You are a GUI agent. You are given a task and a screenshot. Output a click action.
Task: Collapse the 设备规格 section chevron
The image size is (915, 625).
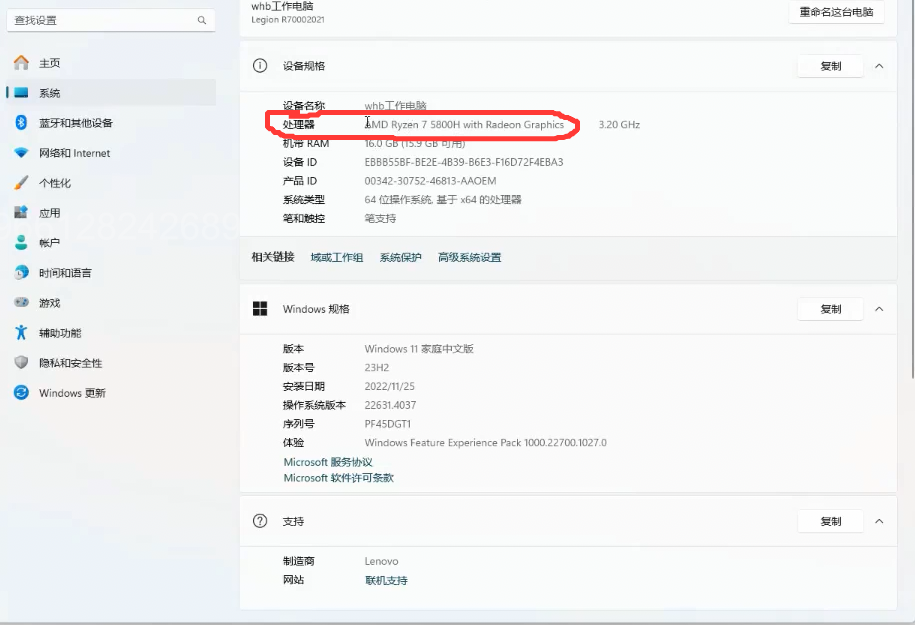coord(879,66)
